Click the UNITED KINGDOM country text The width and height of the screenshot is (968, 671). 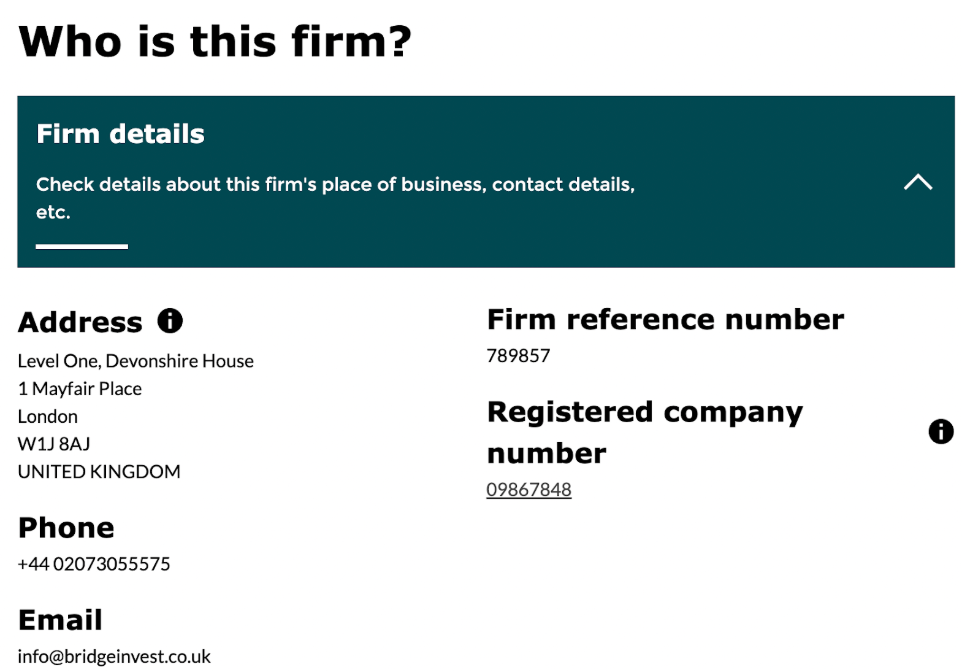(x=99, y=472)
